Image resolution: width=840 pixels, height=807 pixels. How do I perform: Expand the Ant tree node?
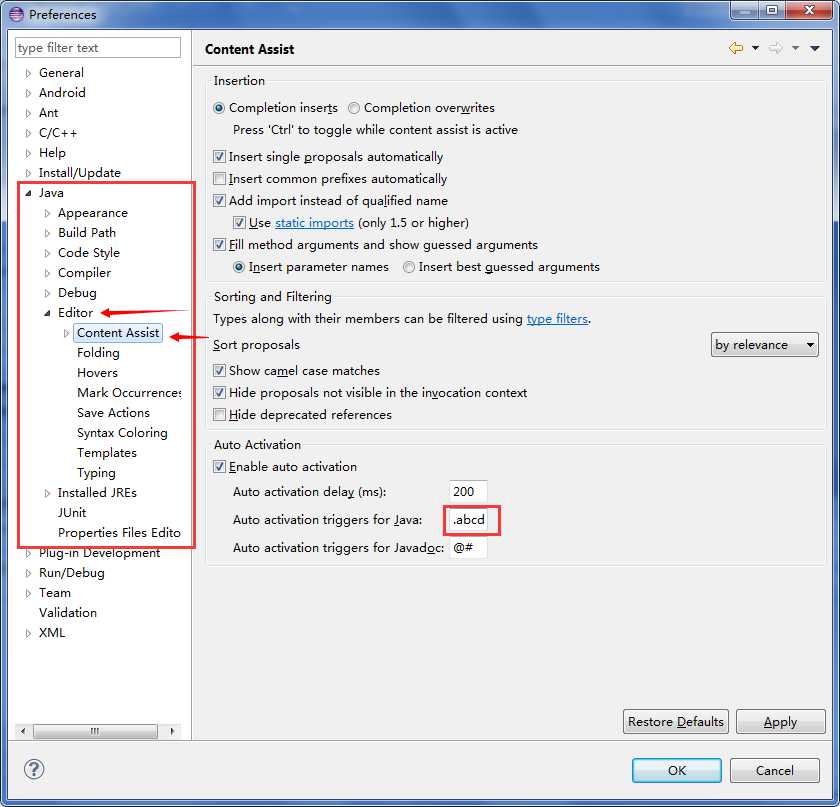pos(28,113)
